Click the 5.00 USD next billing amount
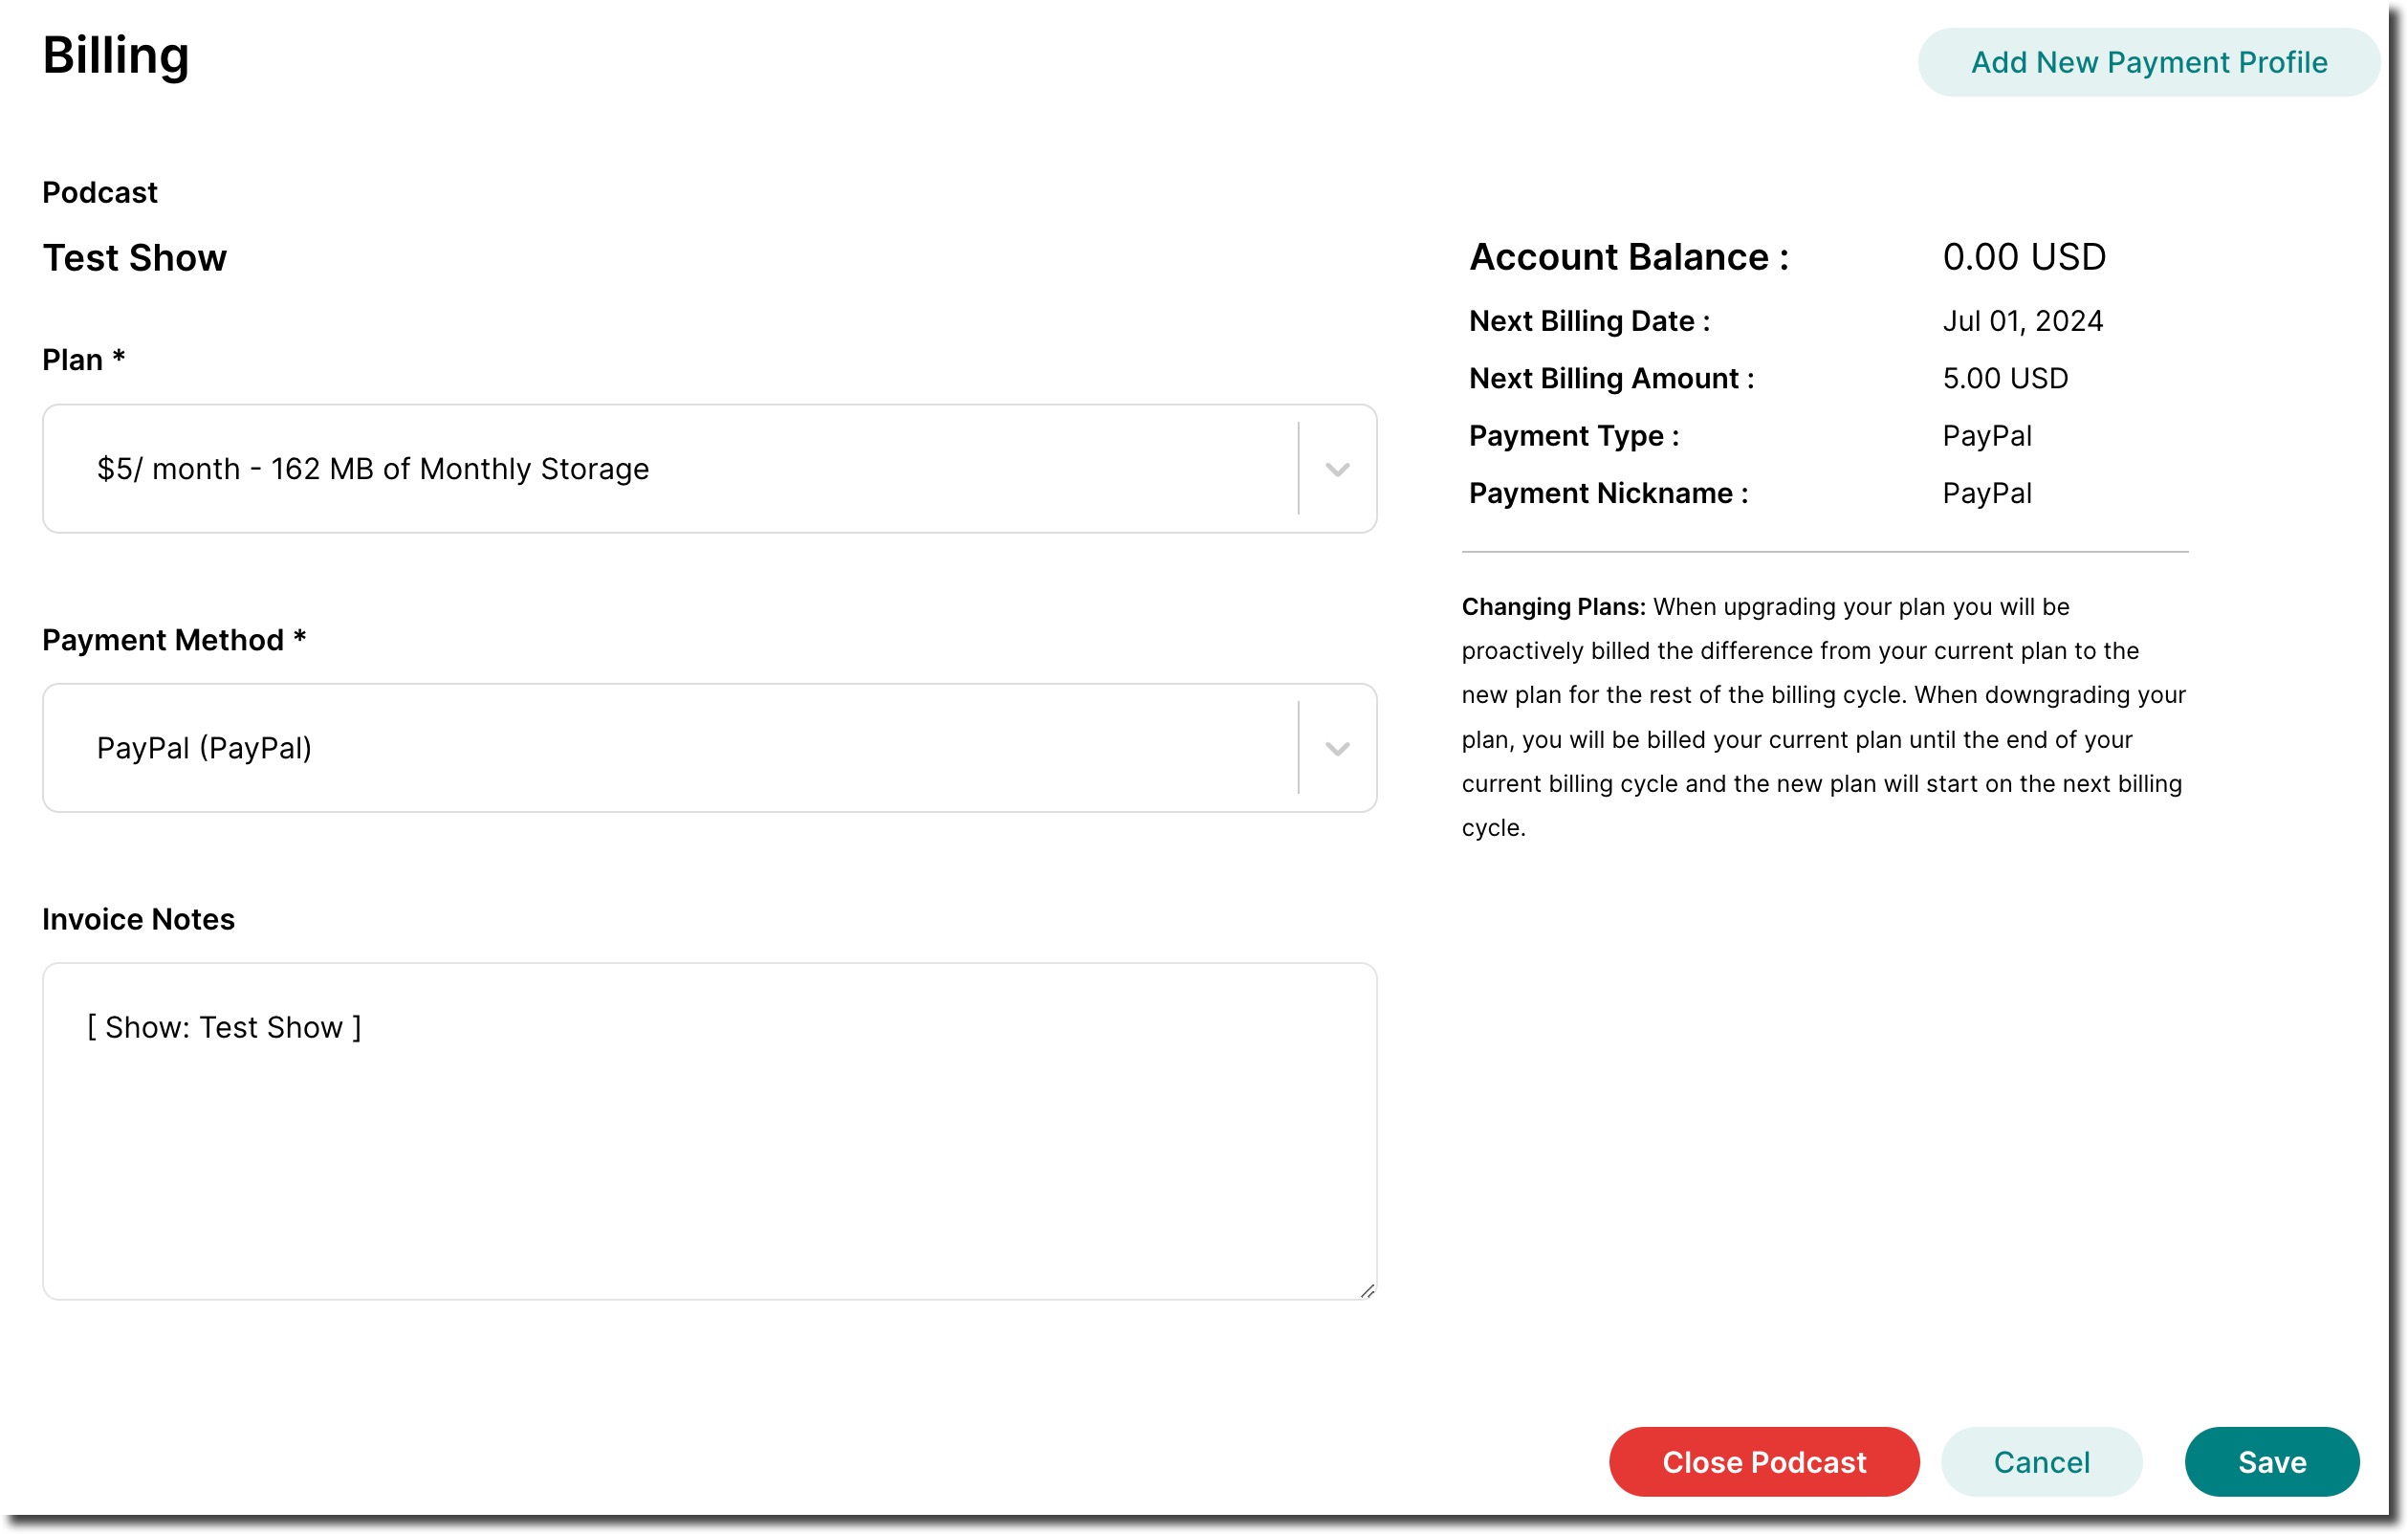Viewport: 2408px width, 1534px height. (x=2005, y=378)
